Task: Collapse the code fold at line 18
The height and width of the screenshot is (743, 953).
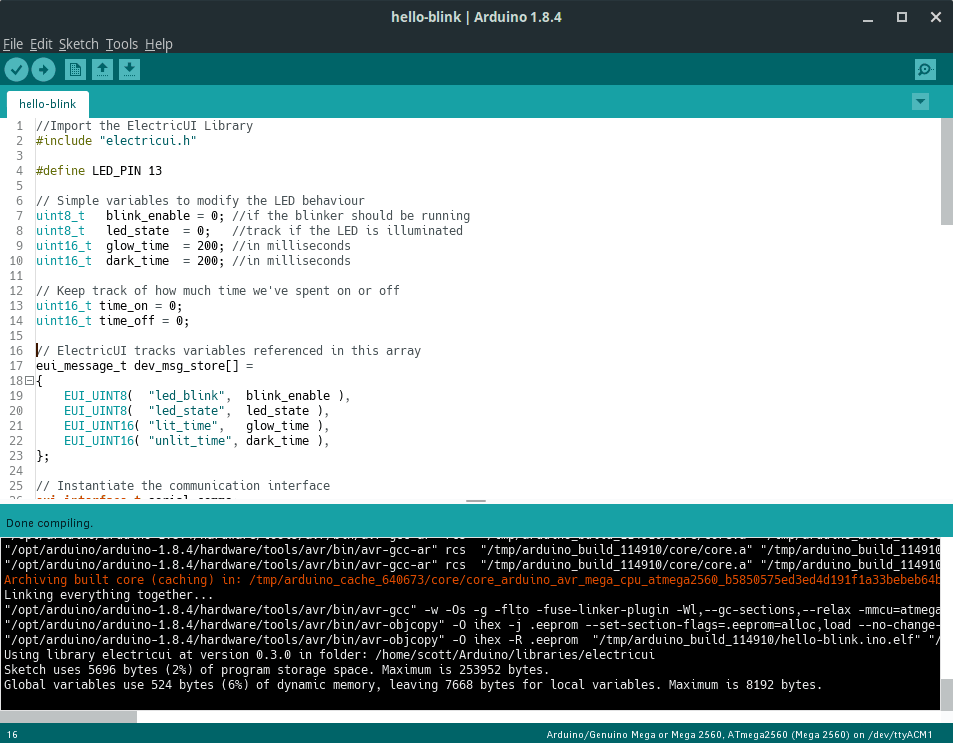Action: pyautogui.click(x=28, y=381)
